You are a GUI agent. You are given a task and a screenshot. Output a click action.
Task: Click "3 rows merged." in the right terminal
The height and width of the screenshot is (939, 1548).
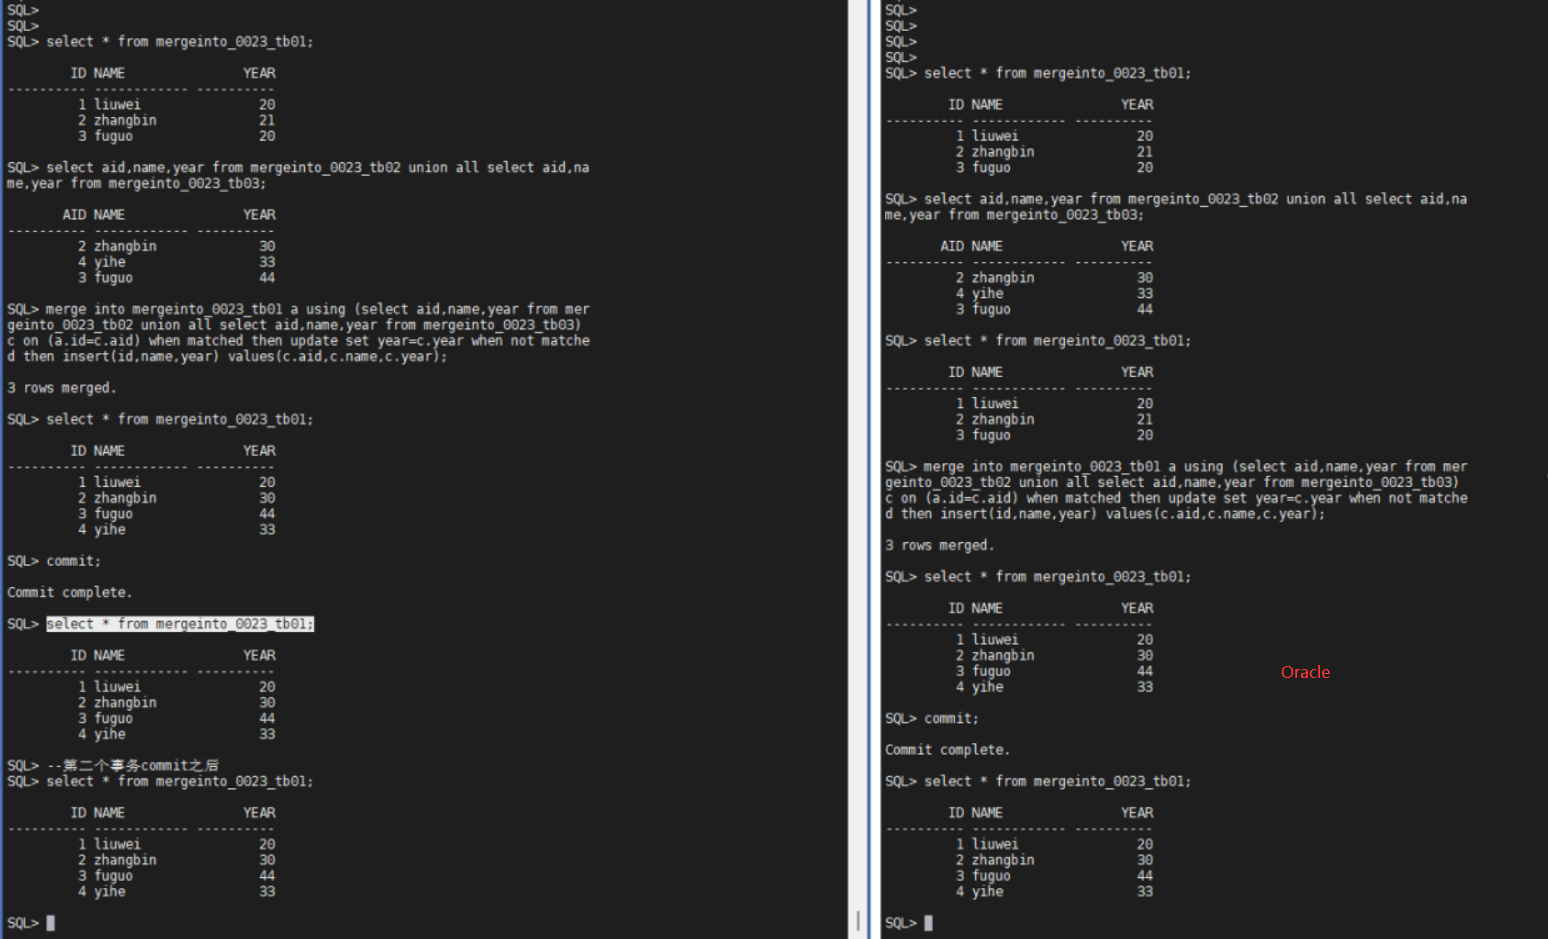940,545
